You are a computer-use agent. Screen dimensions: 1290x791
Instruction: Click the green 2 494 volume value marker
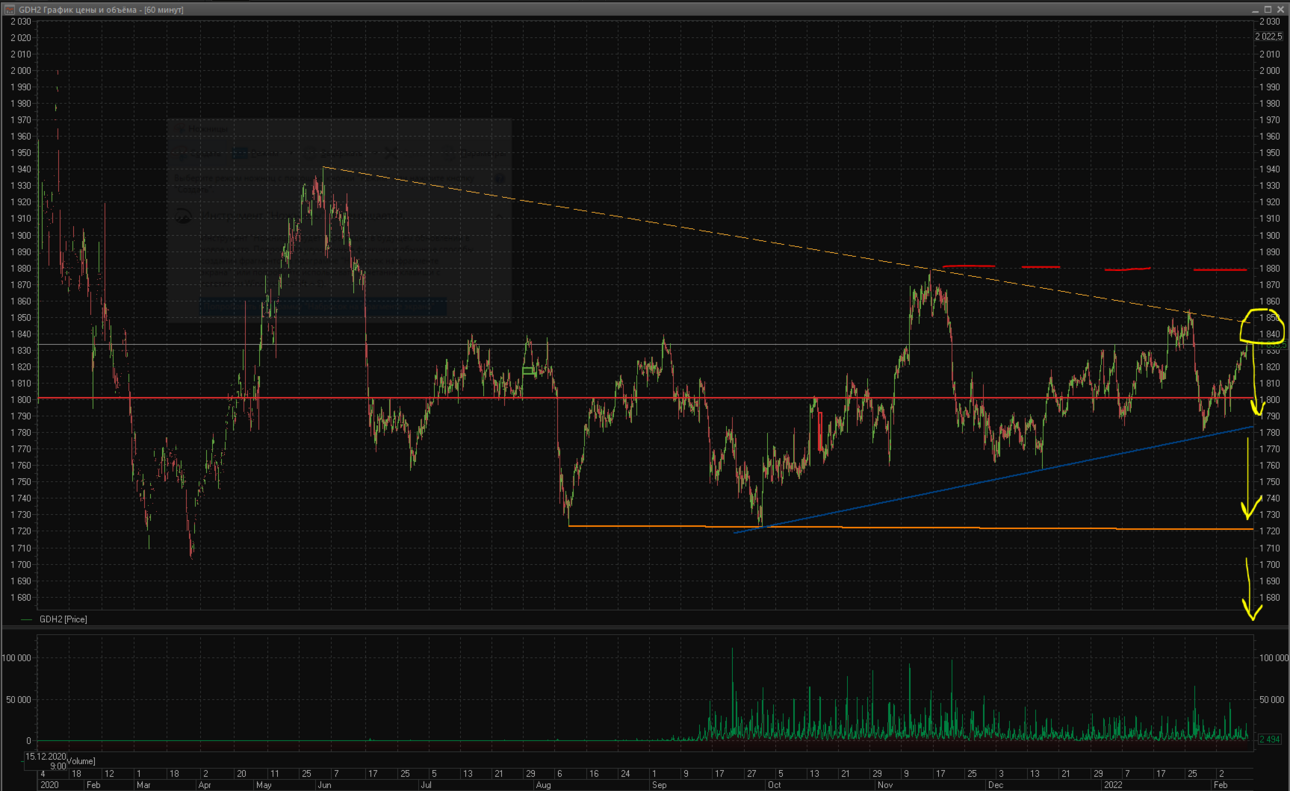[x=1268, y=739]
